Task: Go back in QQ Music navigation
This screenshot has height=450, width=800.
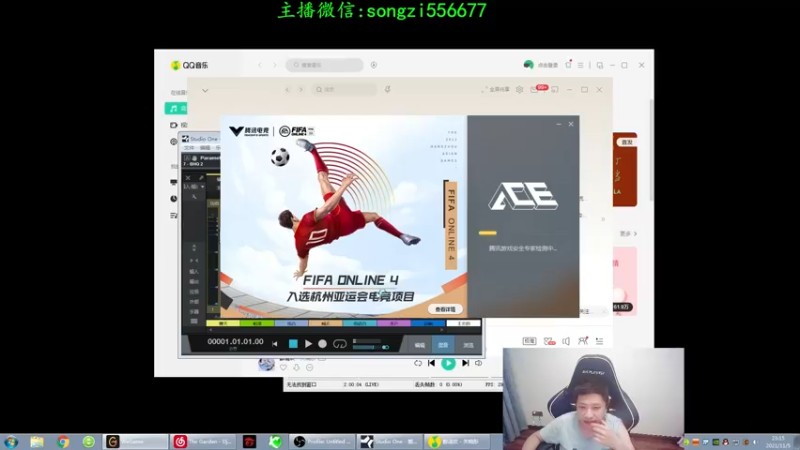Action: (260, 65)
